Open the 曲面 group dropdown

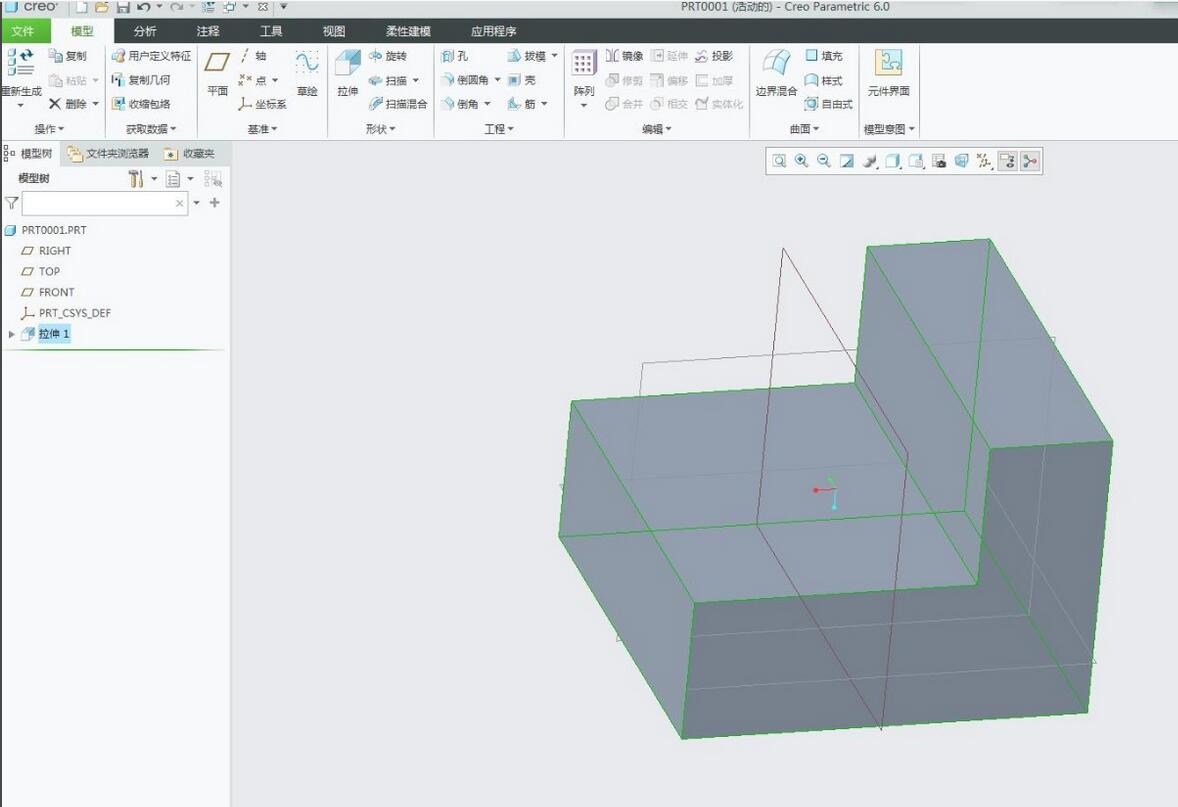[x=805, y=129]
